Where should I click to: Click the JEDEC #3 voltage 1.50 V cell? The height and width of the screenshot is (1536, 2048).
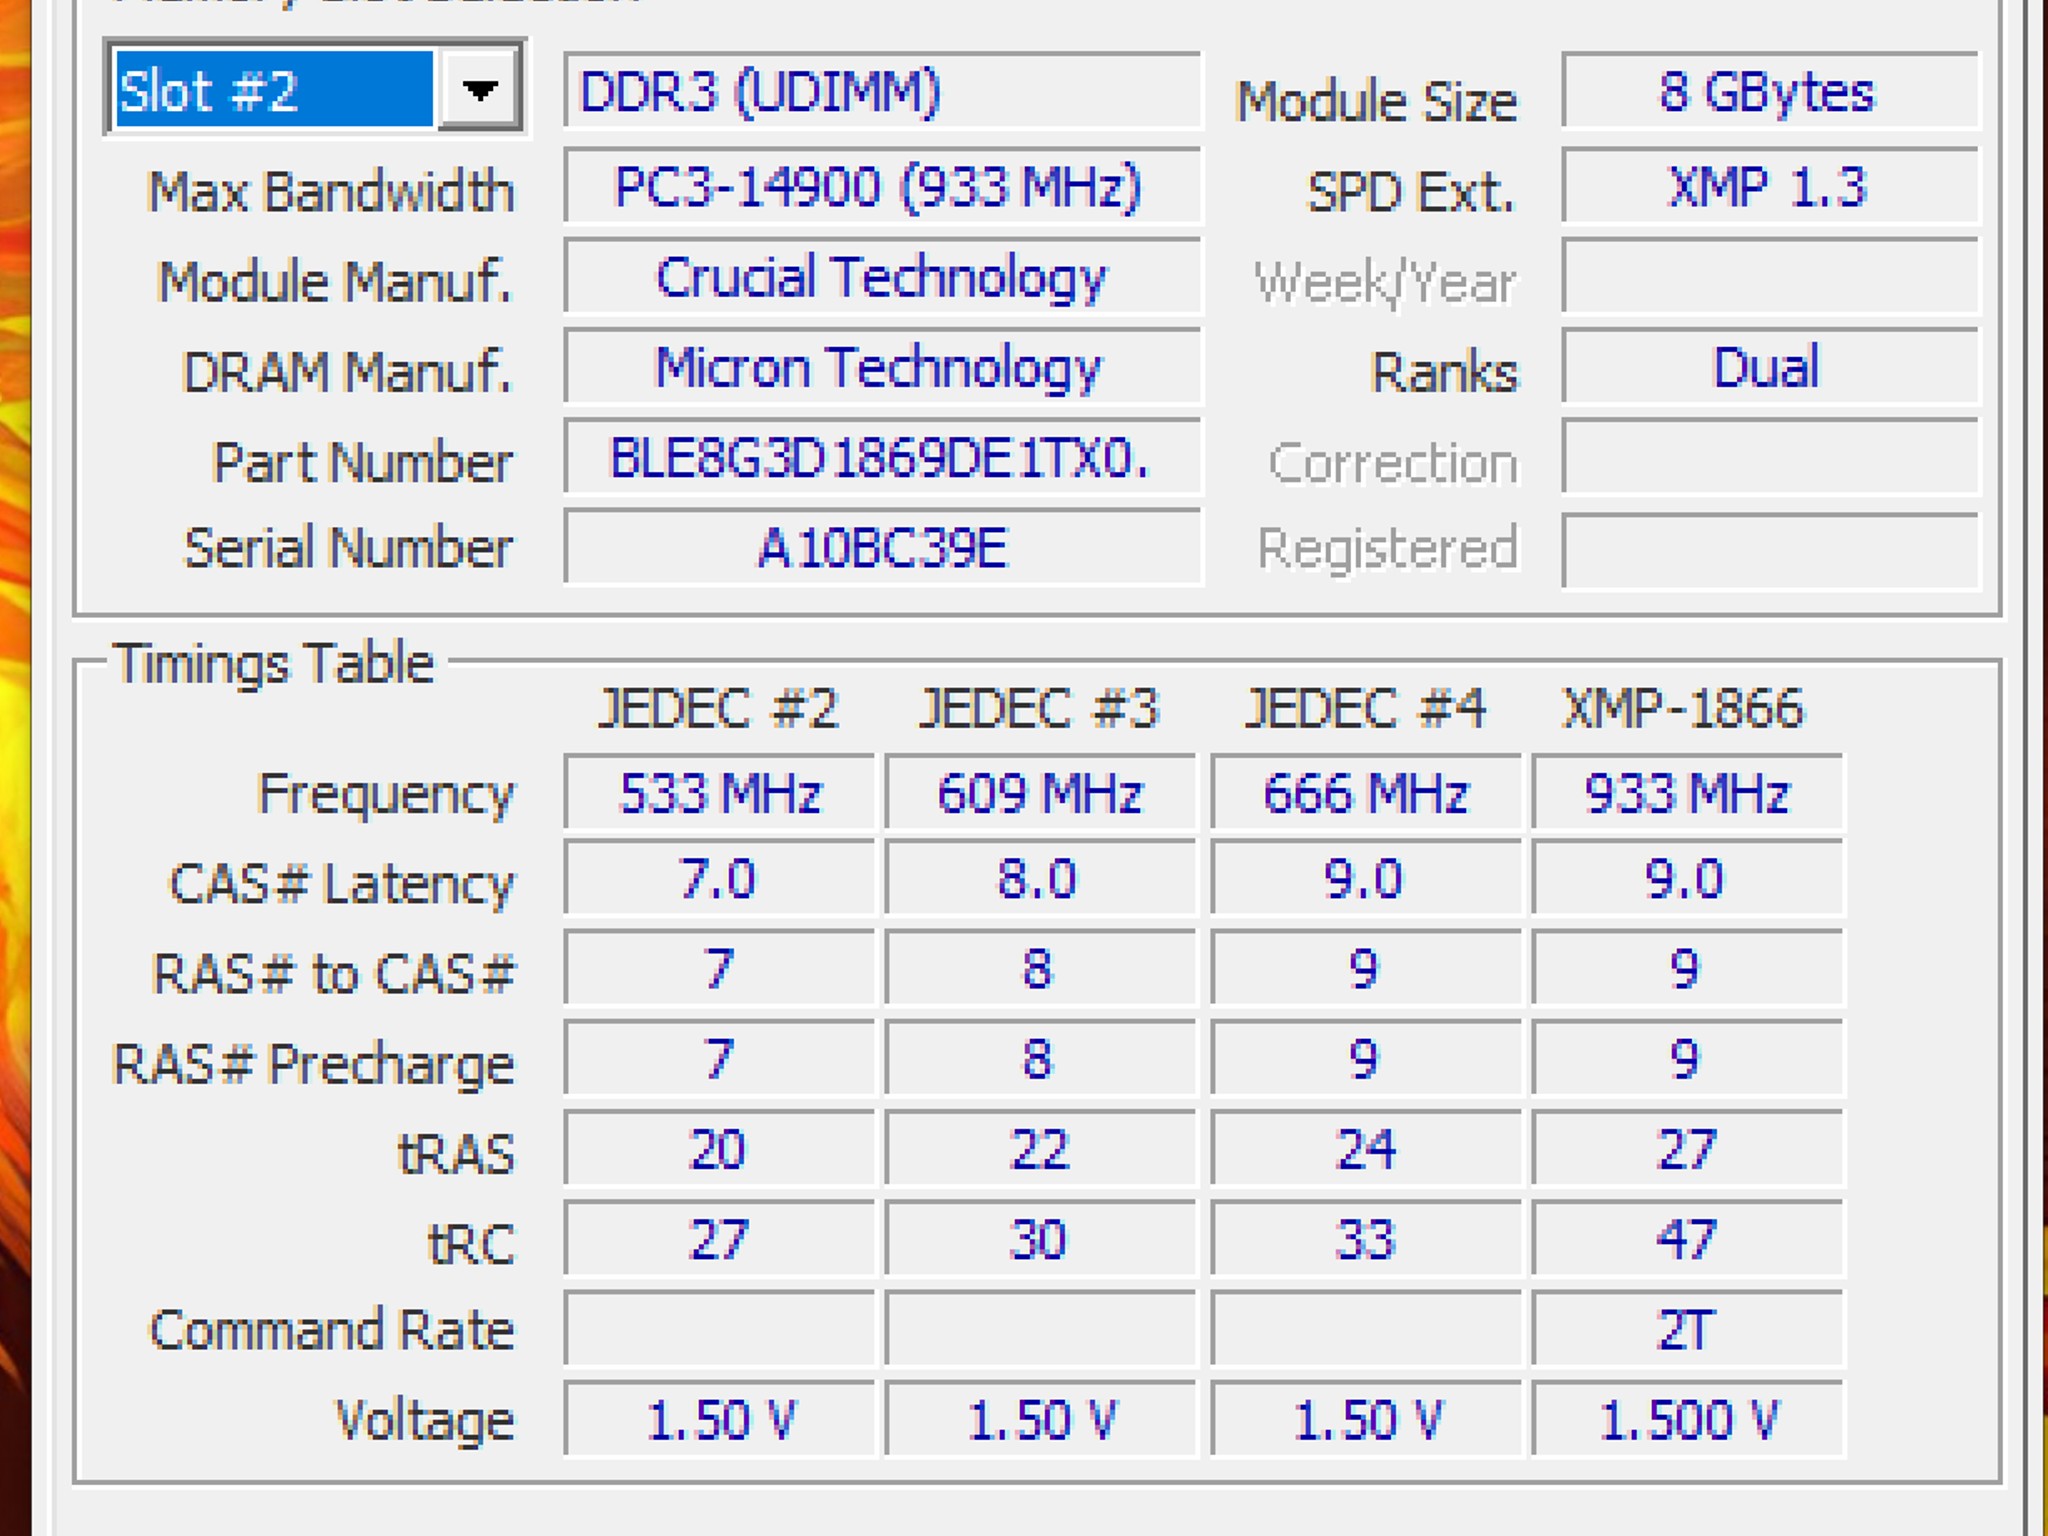point(1040,1419)
